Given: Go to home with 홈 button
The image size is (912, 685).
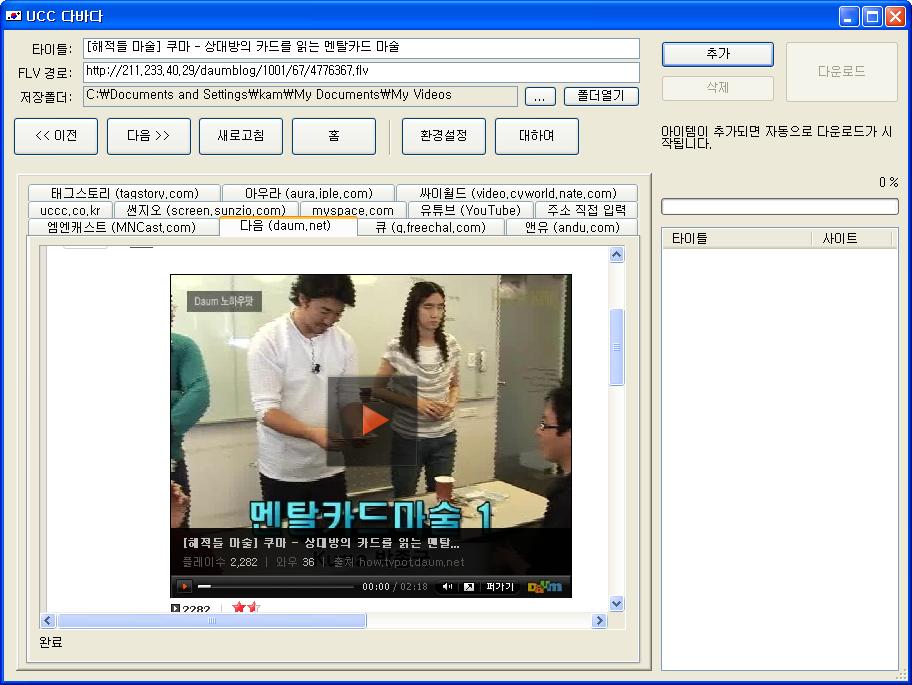Looking at the screenshot, I should pos(334,136).
